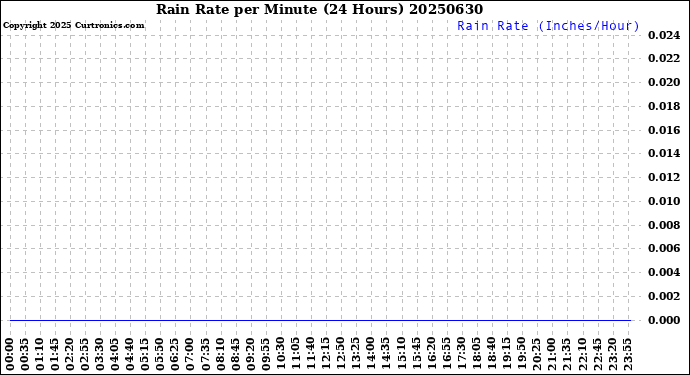Click the 0.022 y-axis value

664,59
